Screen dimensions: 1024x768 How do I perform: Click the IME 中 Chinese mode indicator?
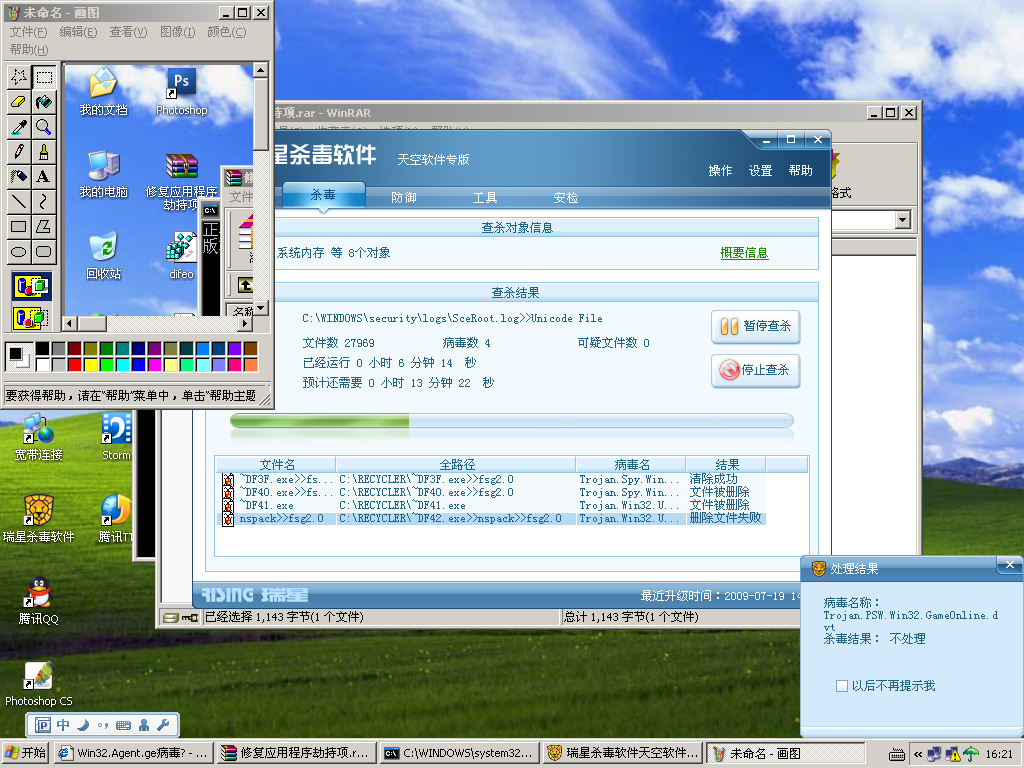pyautogui.click(x=63, y=725)
